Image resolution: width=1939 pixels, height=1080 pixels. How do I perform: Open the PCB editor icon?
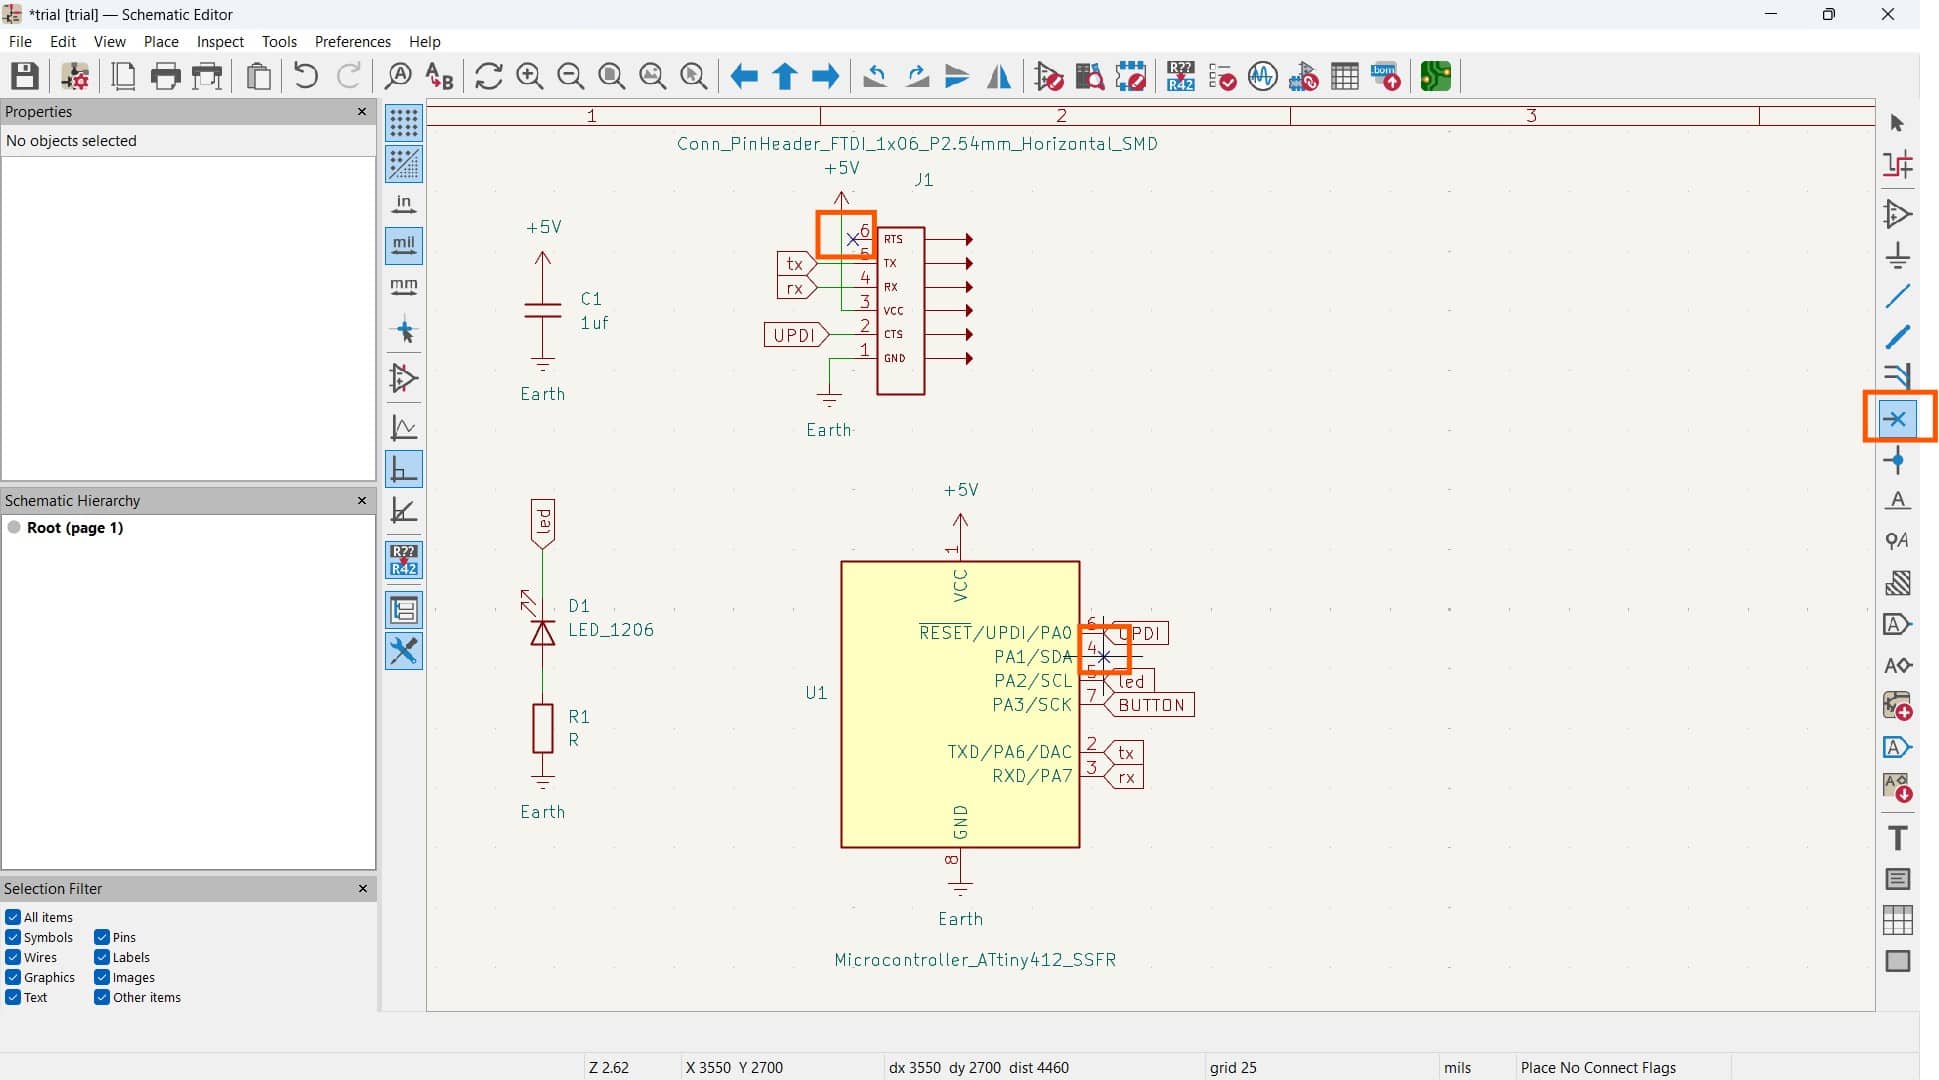pyautogui.click(x=1435, y=76)
